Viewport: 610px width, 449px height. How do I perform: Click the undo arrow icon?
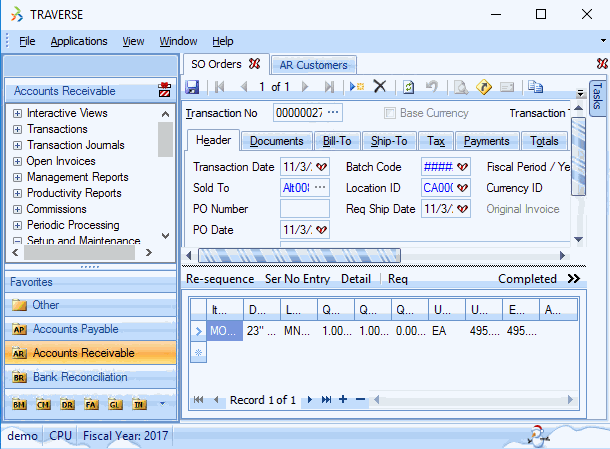pyautogui.click(x=432, y=86)
